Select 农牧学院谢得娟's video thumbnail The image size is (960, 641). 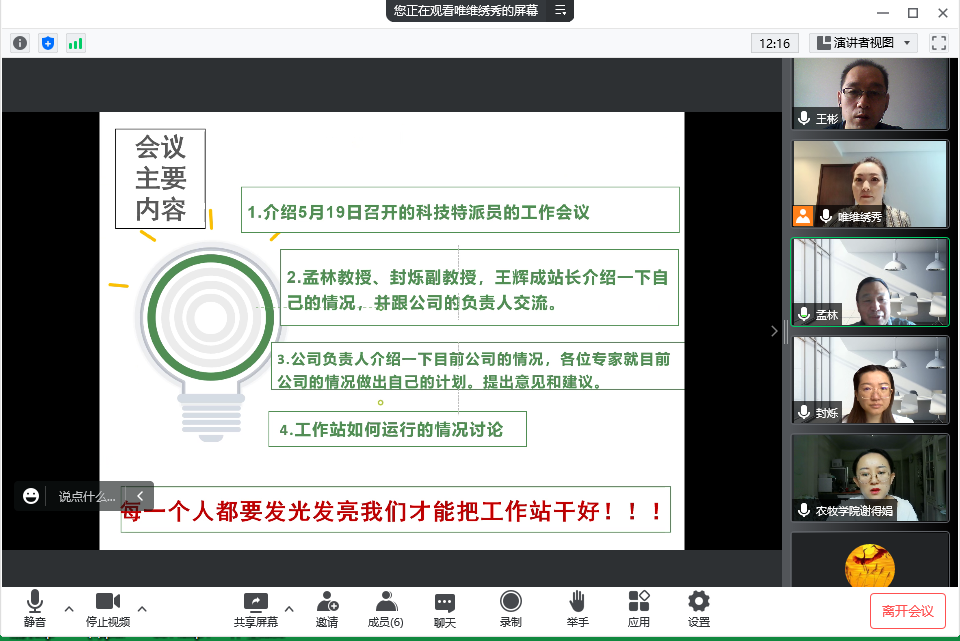[870, 478]
